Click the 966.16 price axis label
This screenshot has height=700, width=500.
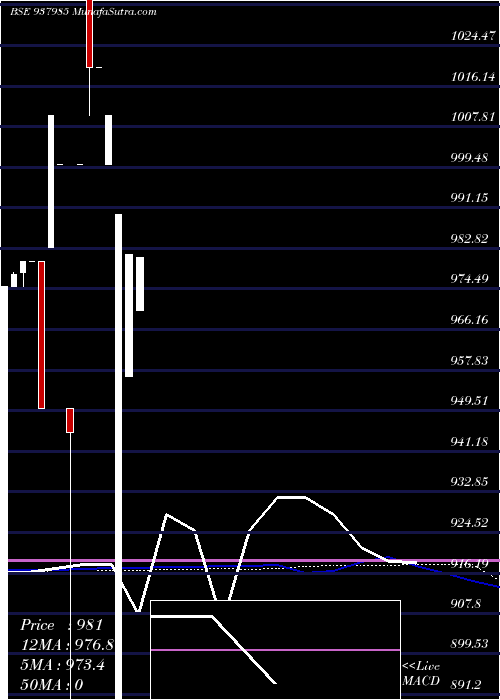[x=469, y=320]
